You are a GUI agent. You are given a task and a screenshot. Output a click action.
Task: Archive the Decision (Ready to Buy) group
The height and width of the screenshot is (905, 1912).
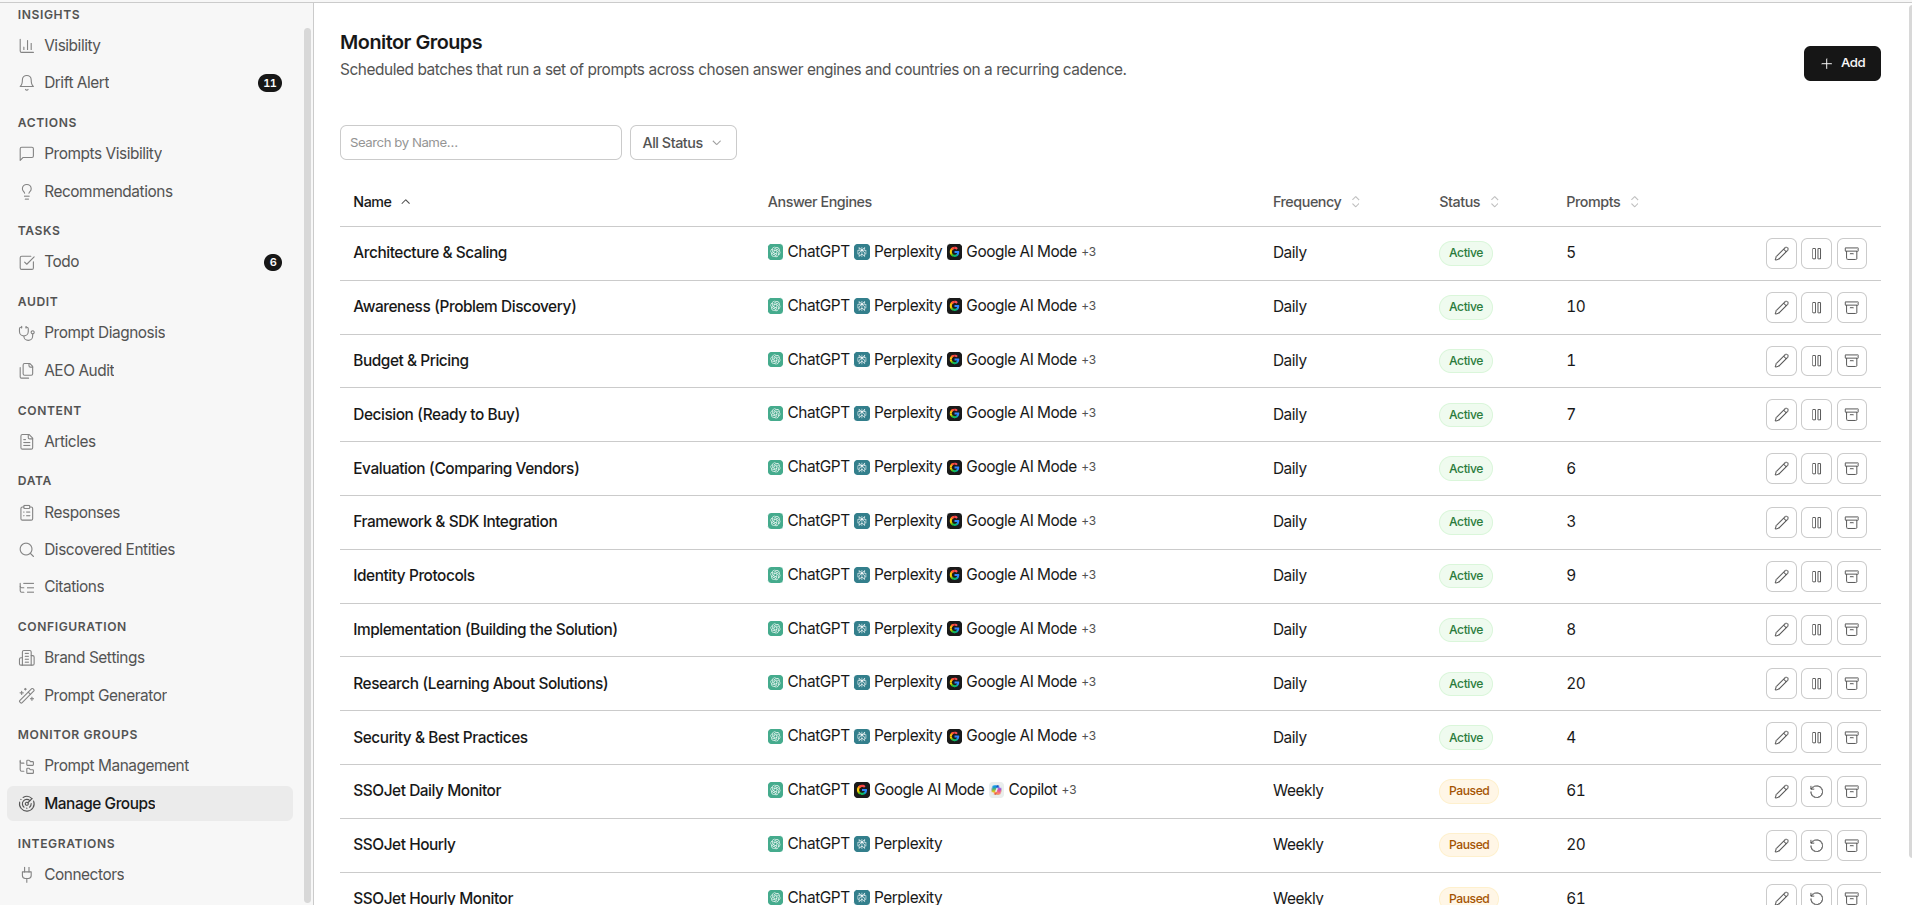pyautogui.click(x=1851, y=415)
